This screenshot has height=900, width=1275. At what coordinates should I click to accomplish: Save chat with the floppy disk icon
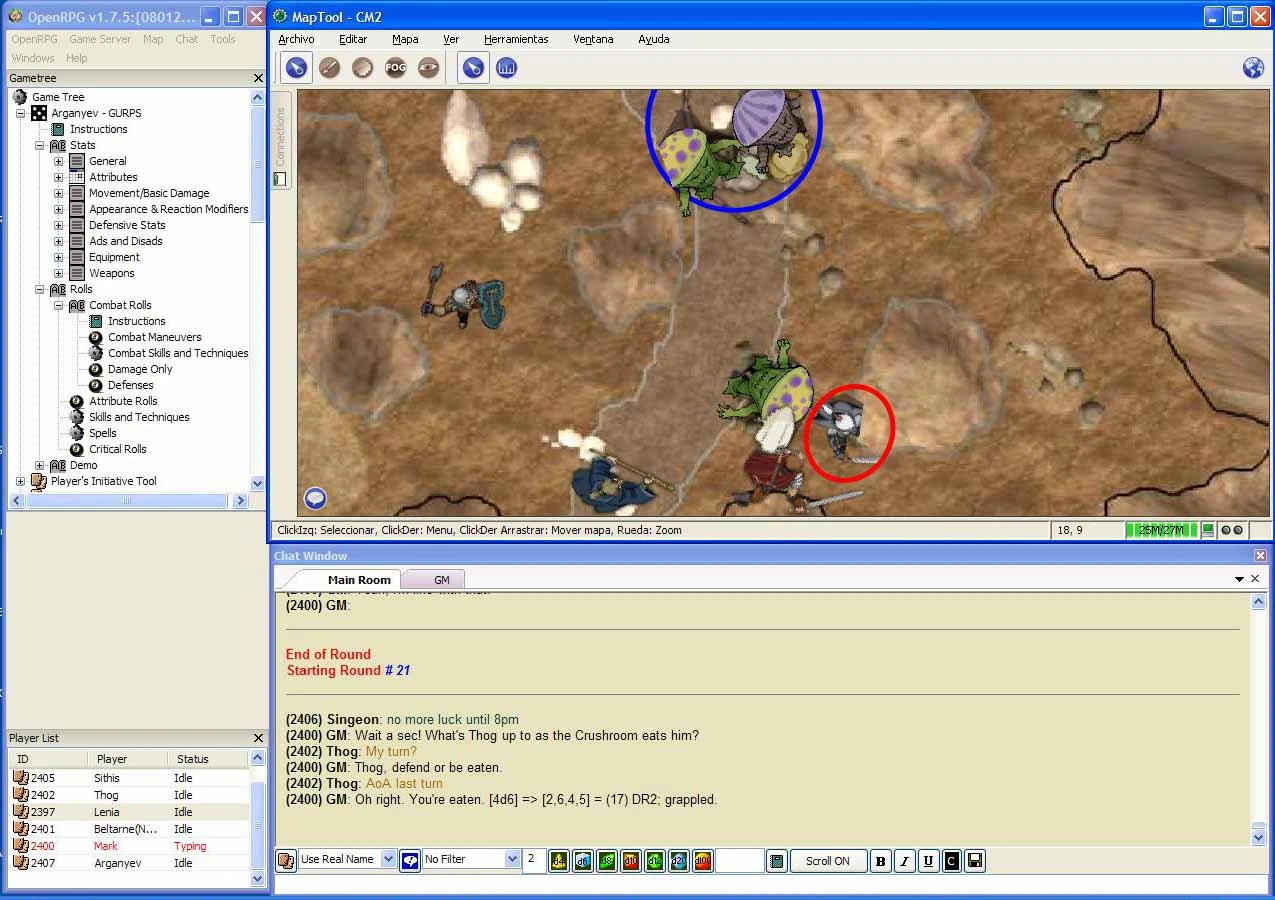975,860
